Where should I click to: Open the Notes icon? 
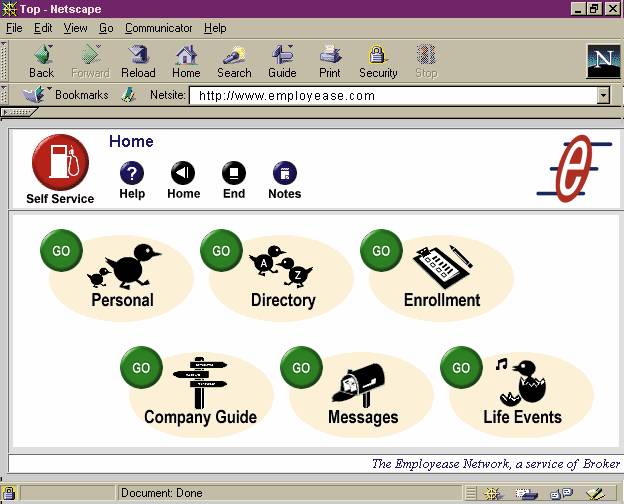284,173
